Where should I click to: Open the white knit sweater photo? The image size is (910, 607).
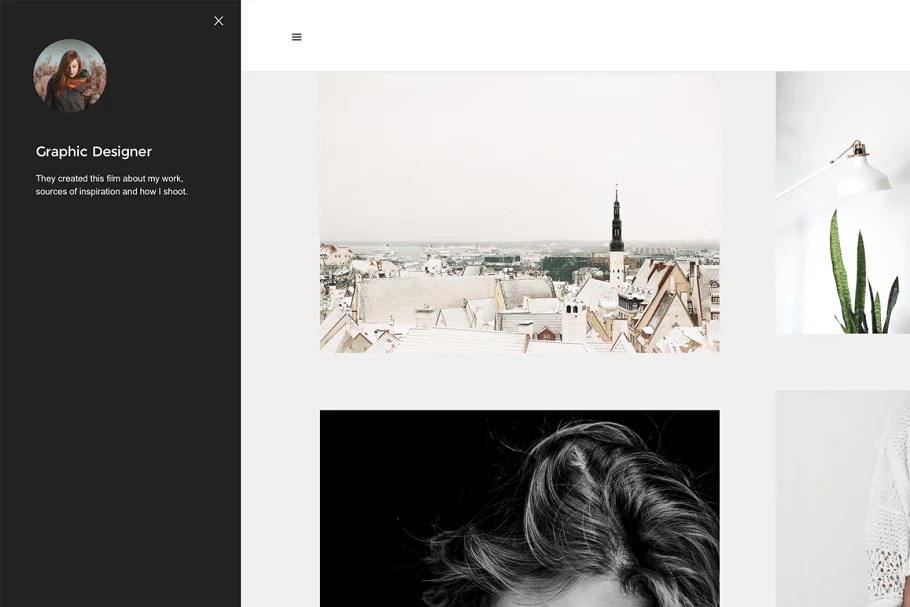click(842, 498)
